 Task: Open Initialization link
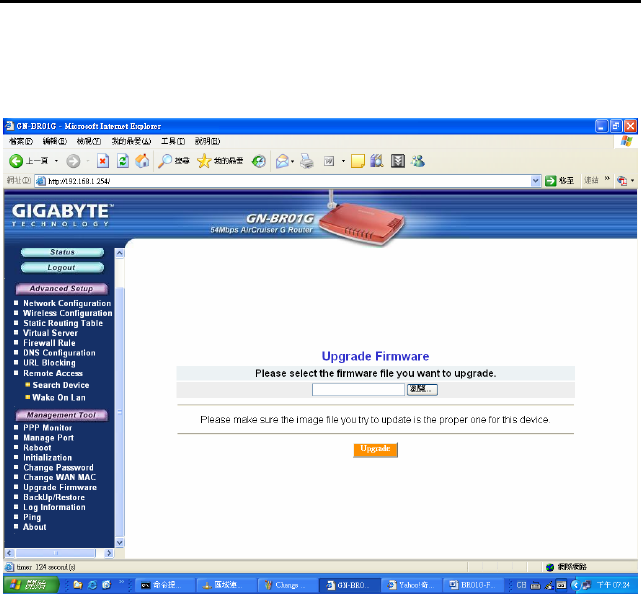[x=47, y=458]
